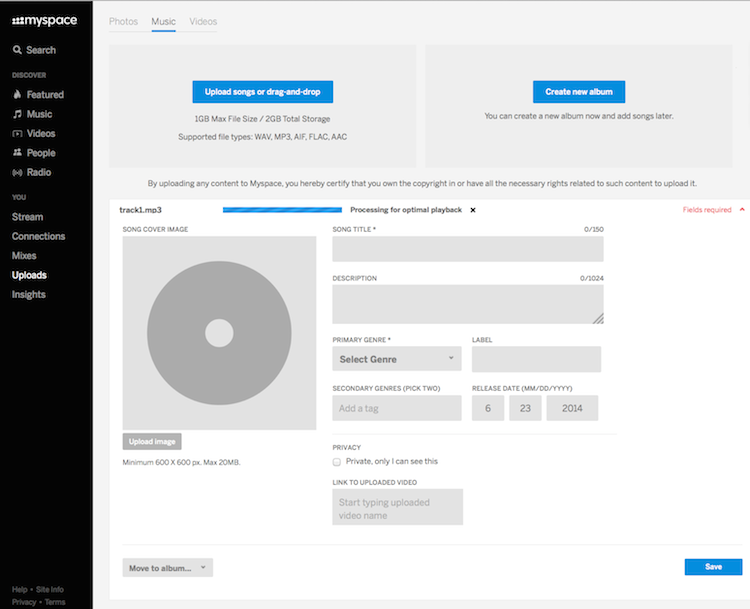The height and width of the screenshot is (609, 750).
Task: Switch to the Photos tab
Action: pyautogui.click(x=123, y=22)
